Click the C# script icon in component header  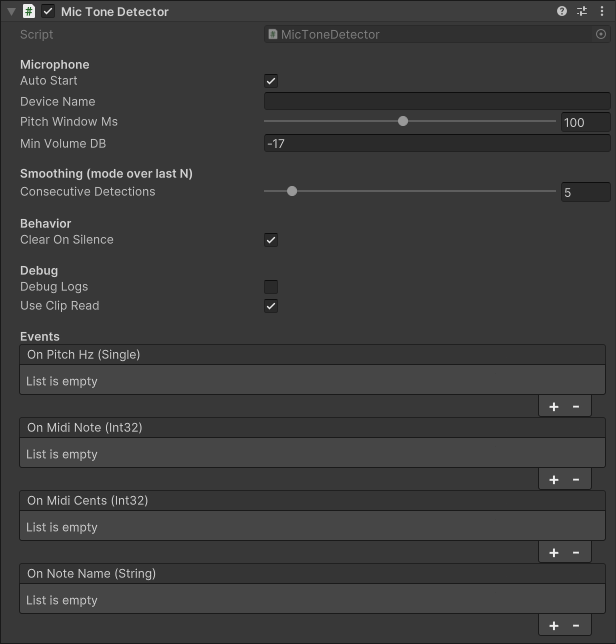click(29, 11)
